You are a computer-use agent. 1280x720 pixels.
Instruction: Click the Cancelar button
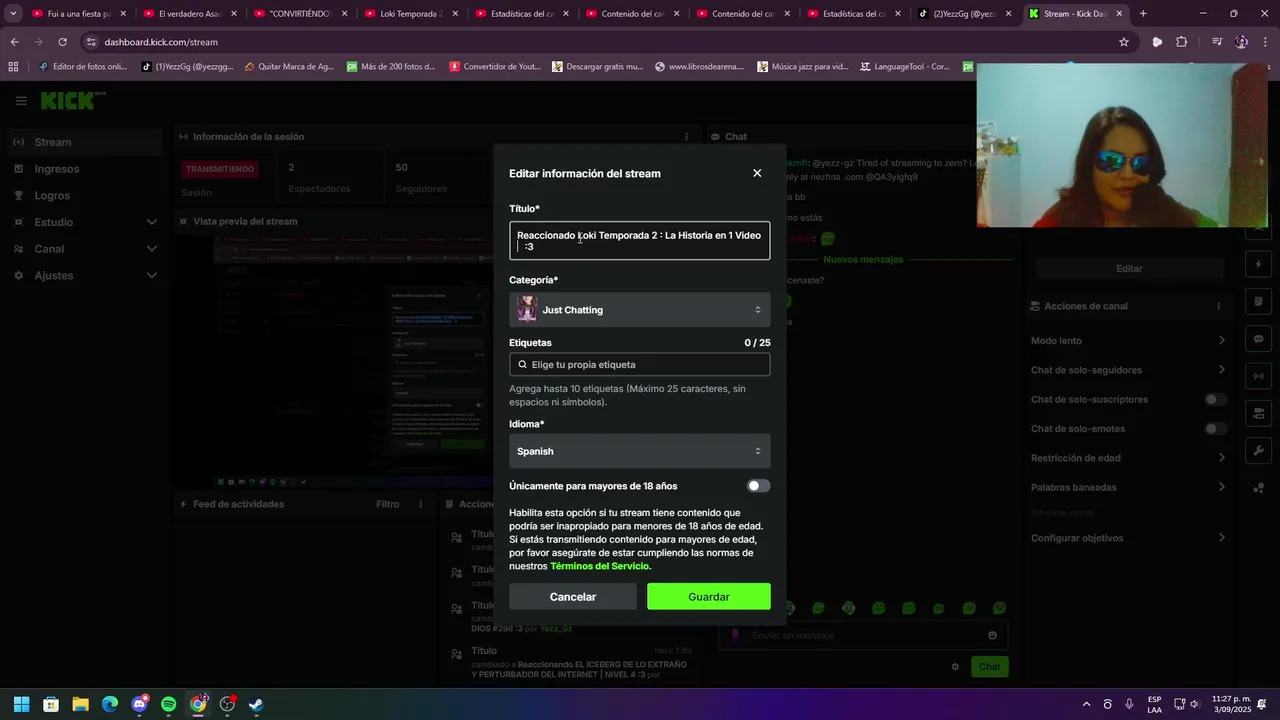click(572, 597)
